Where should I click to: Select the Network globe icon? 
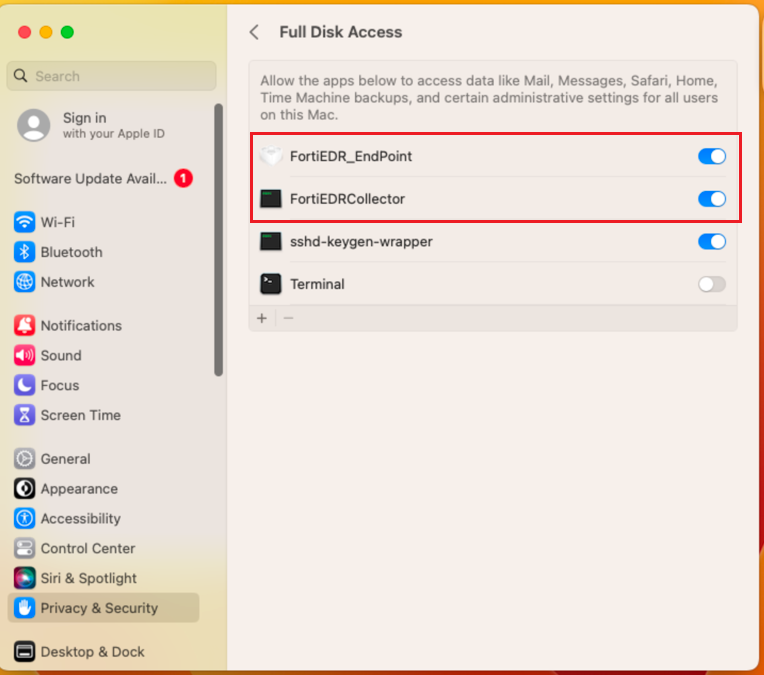[25, 282]
